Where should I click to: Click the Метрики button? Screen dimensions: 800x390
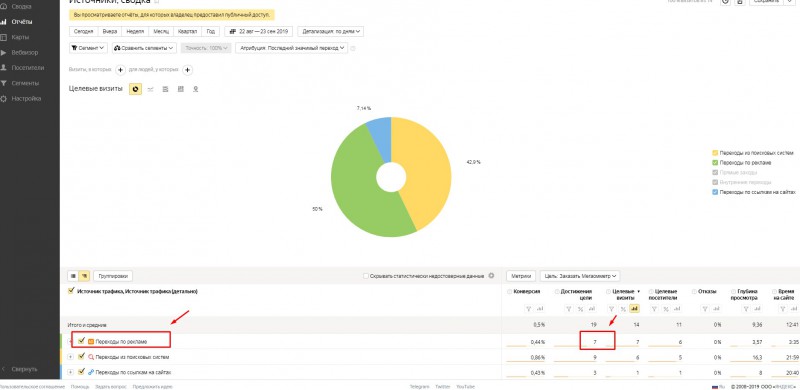521,276
